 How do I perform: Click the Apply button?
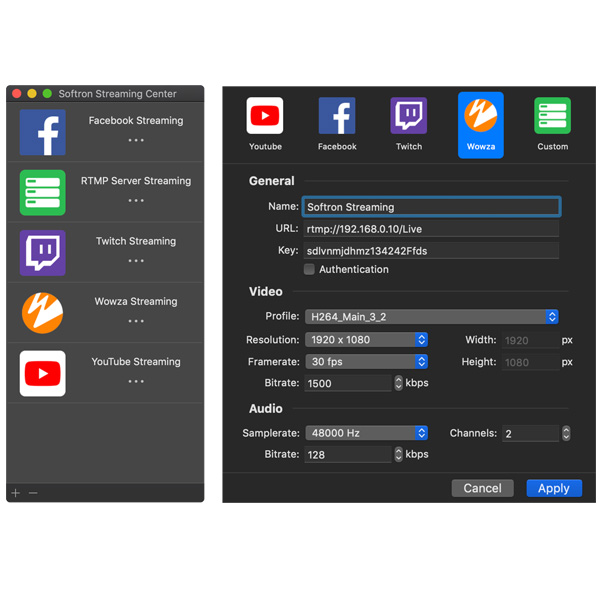click(553, 488)
